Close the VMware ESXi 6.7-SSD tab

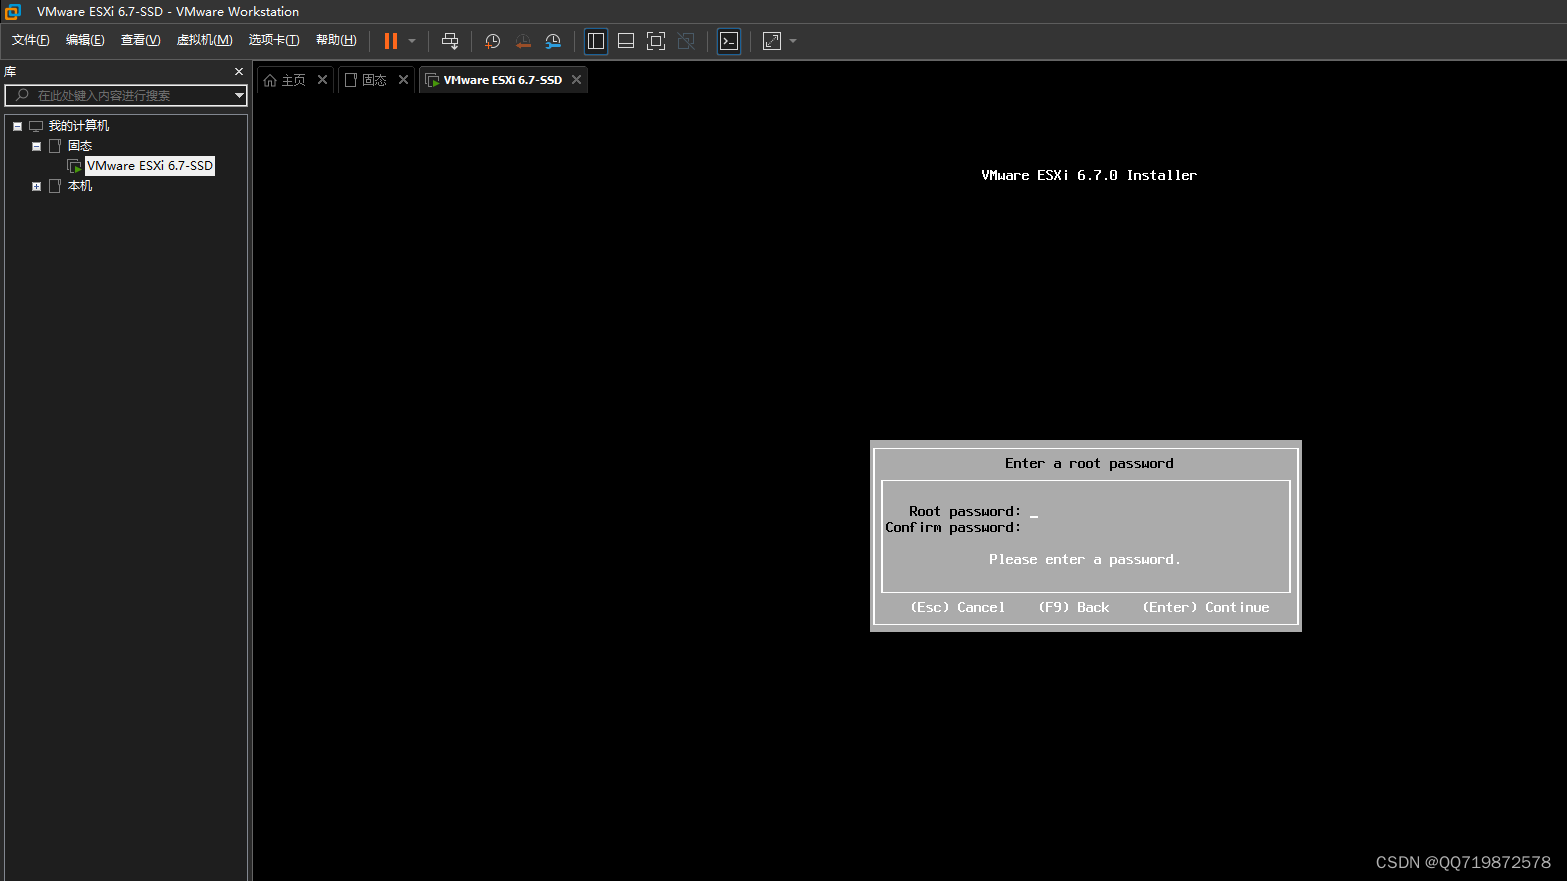[x=576, y=80]
